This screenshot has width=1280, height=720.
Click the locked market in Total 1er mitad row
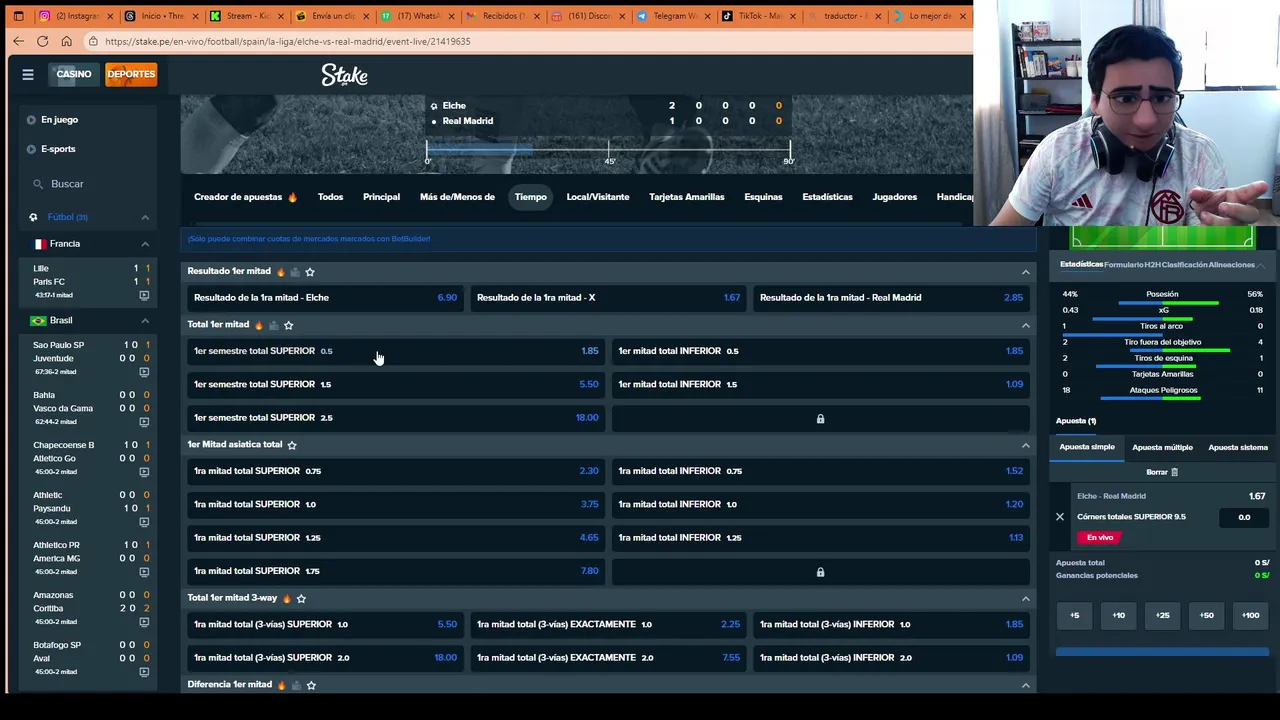coord(820,418)
